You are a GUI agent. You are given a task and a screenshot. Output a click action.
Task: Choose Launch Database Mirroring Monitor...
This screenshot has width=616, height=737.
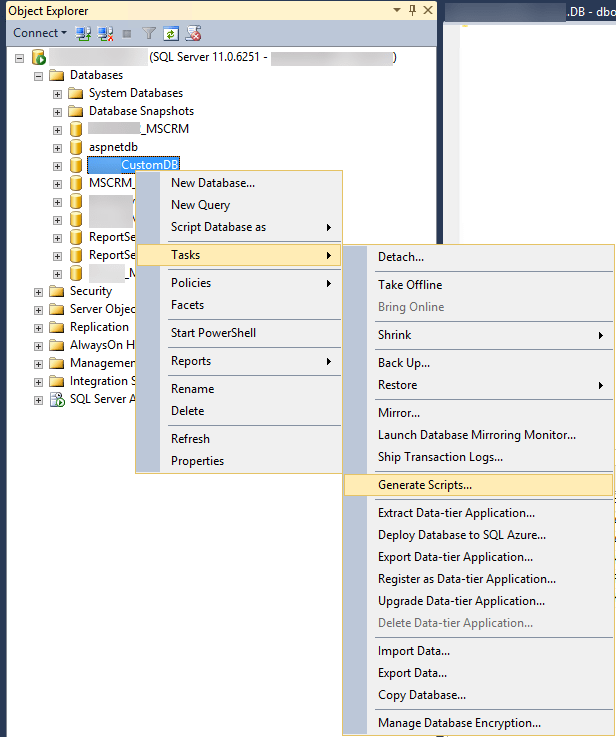(x=478, y=435)
